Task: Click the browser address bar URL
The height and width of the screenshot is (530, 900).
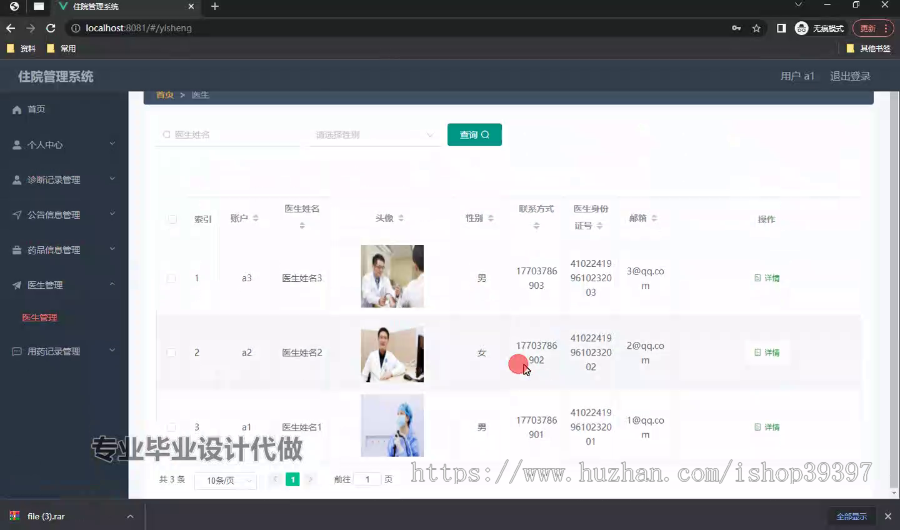Action: 138,28
